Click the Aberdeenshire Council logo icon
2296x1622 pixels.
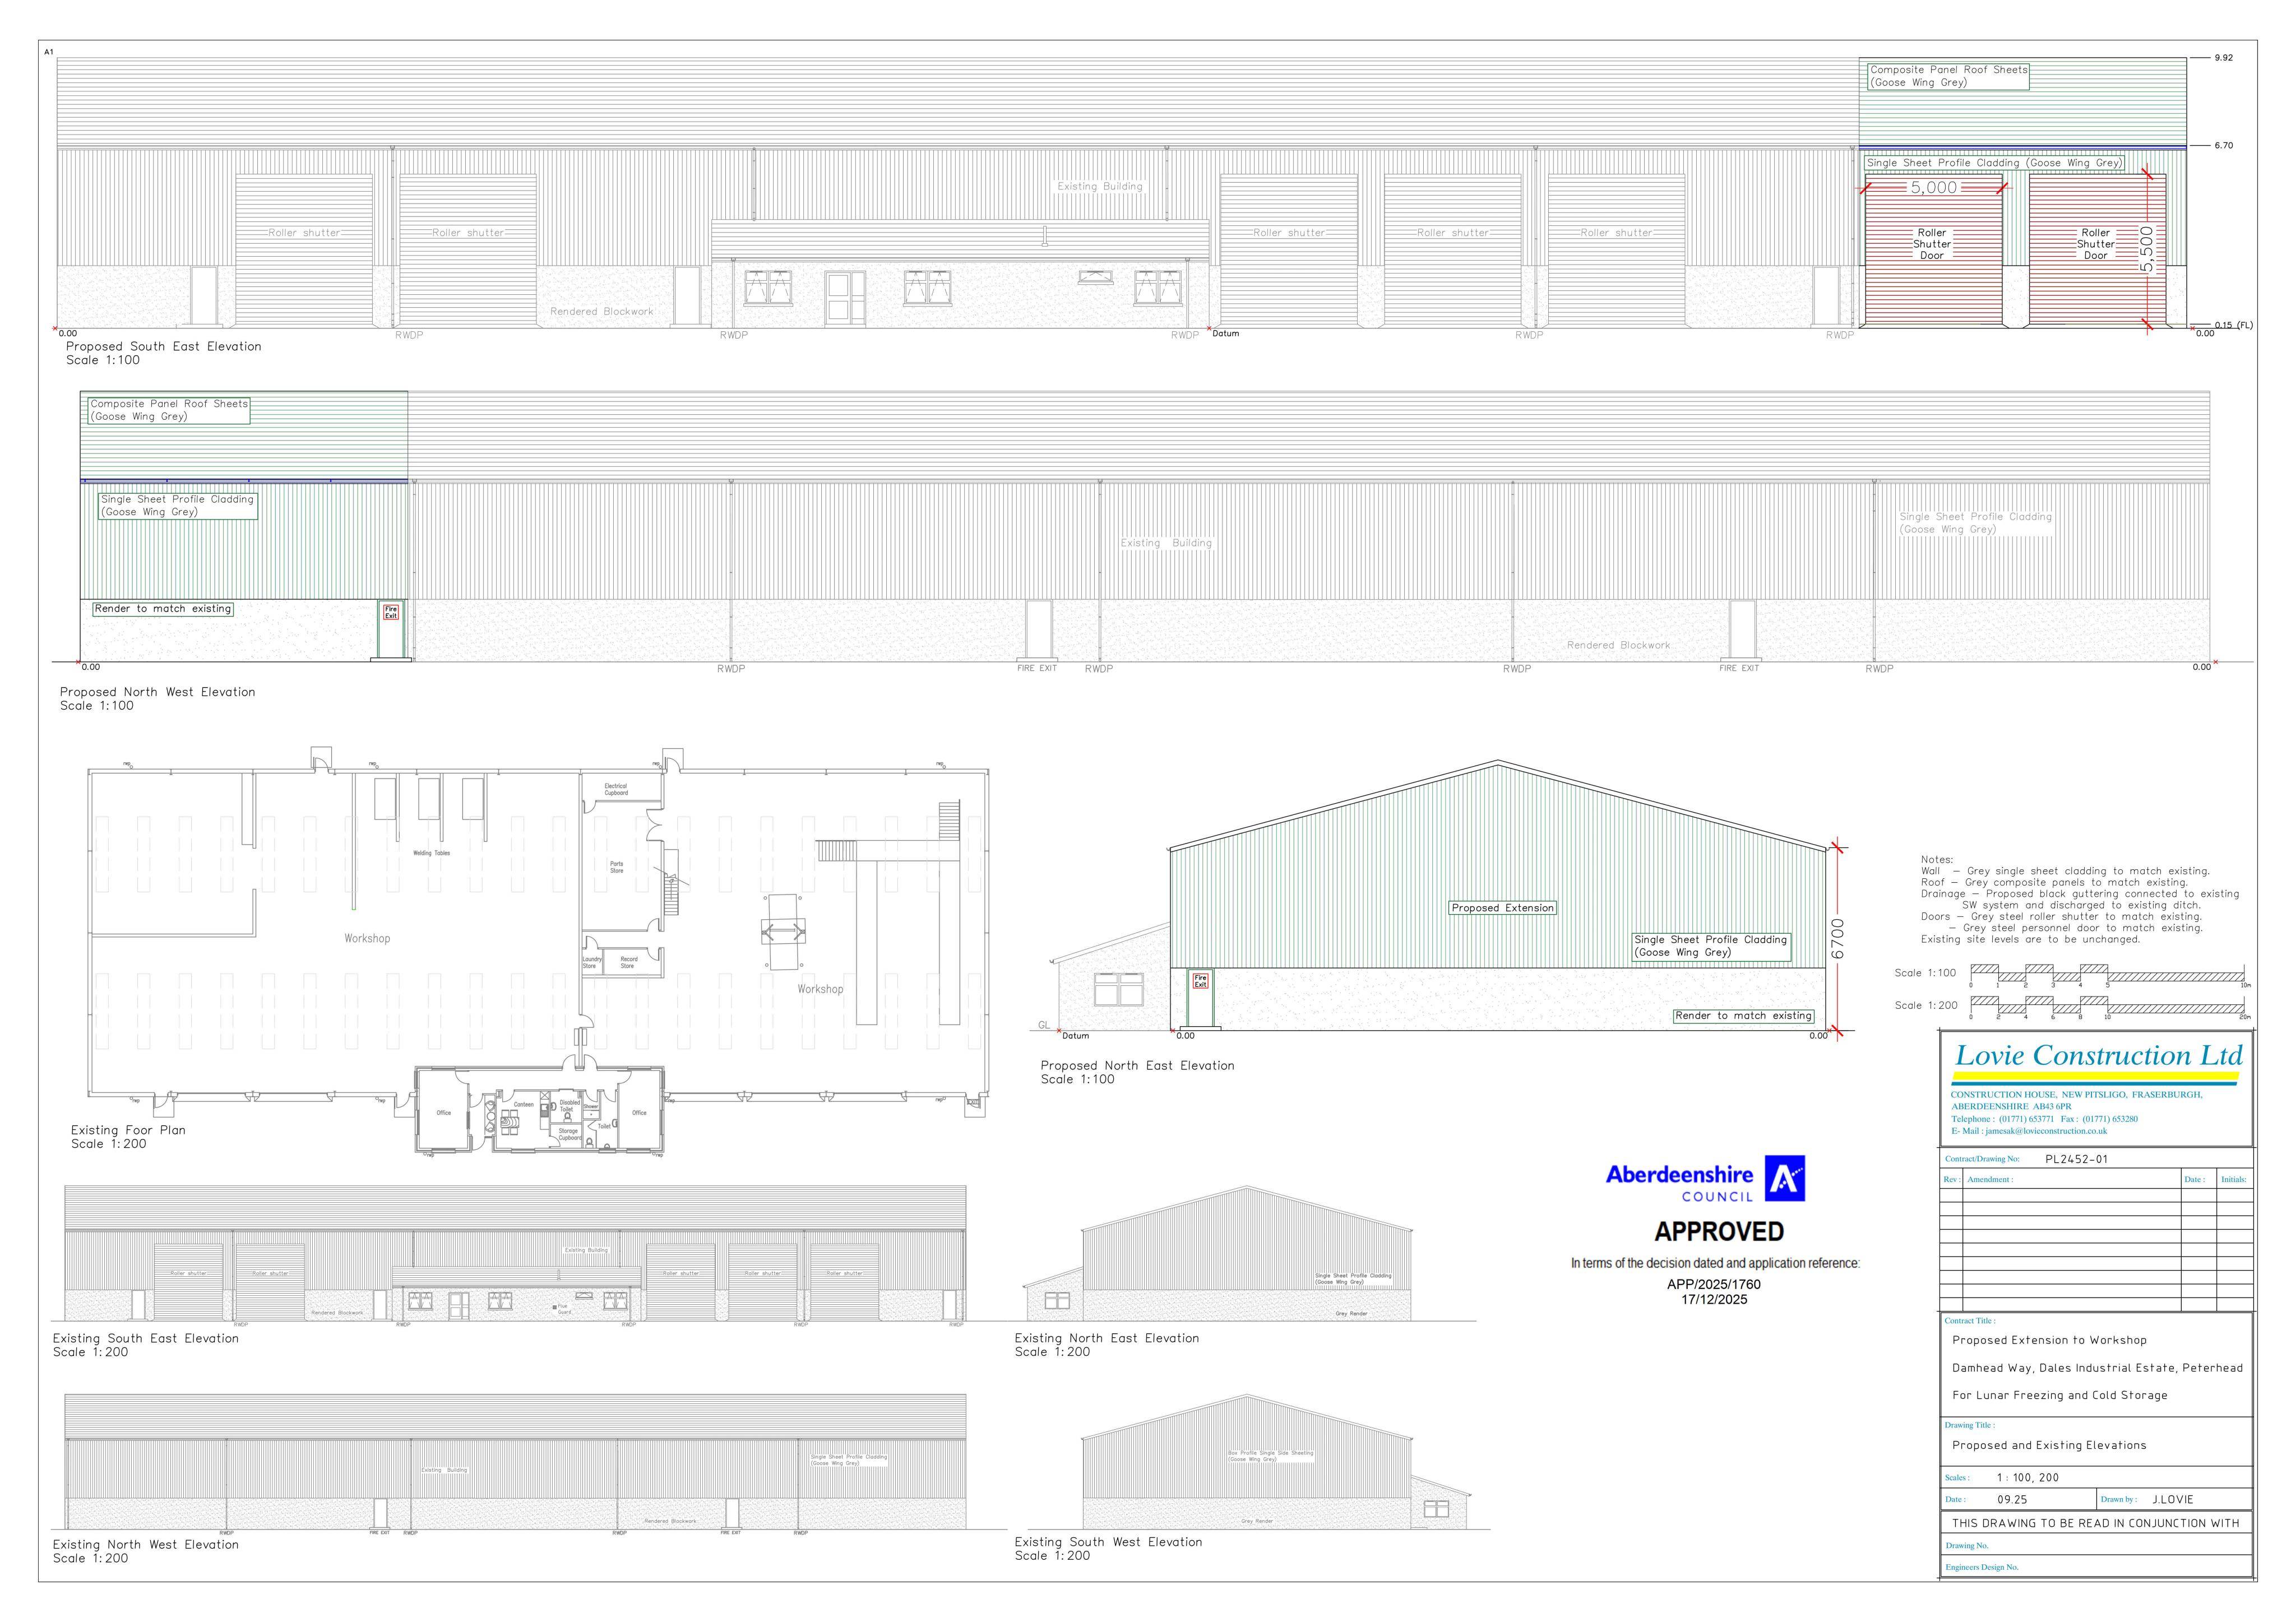(x=1785, y=1179)
